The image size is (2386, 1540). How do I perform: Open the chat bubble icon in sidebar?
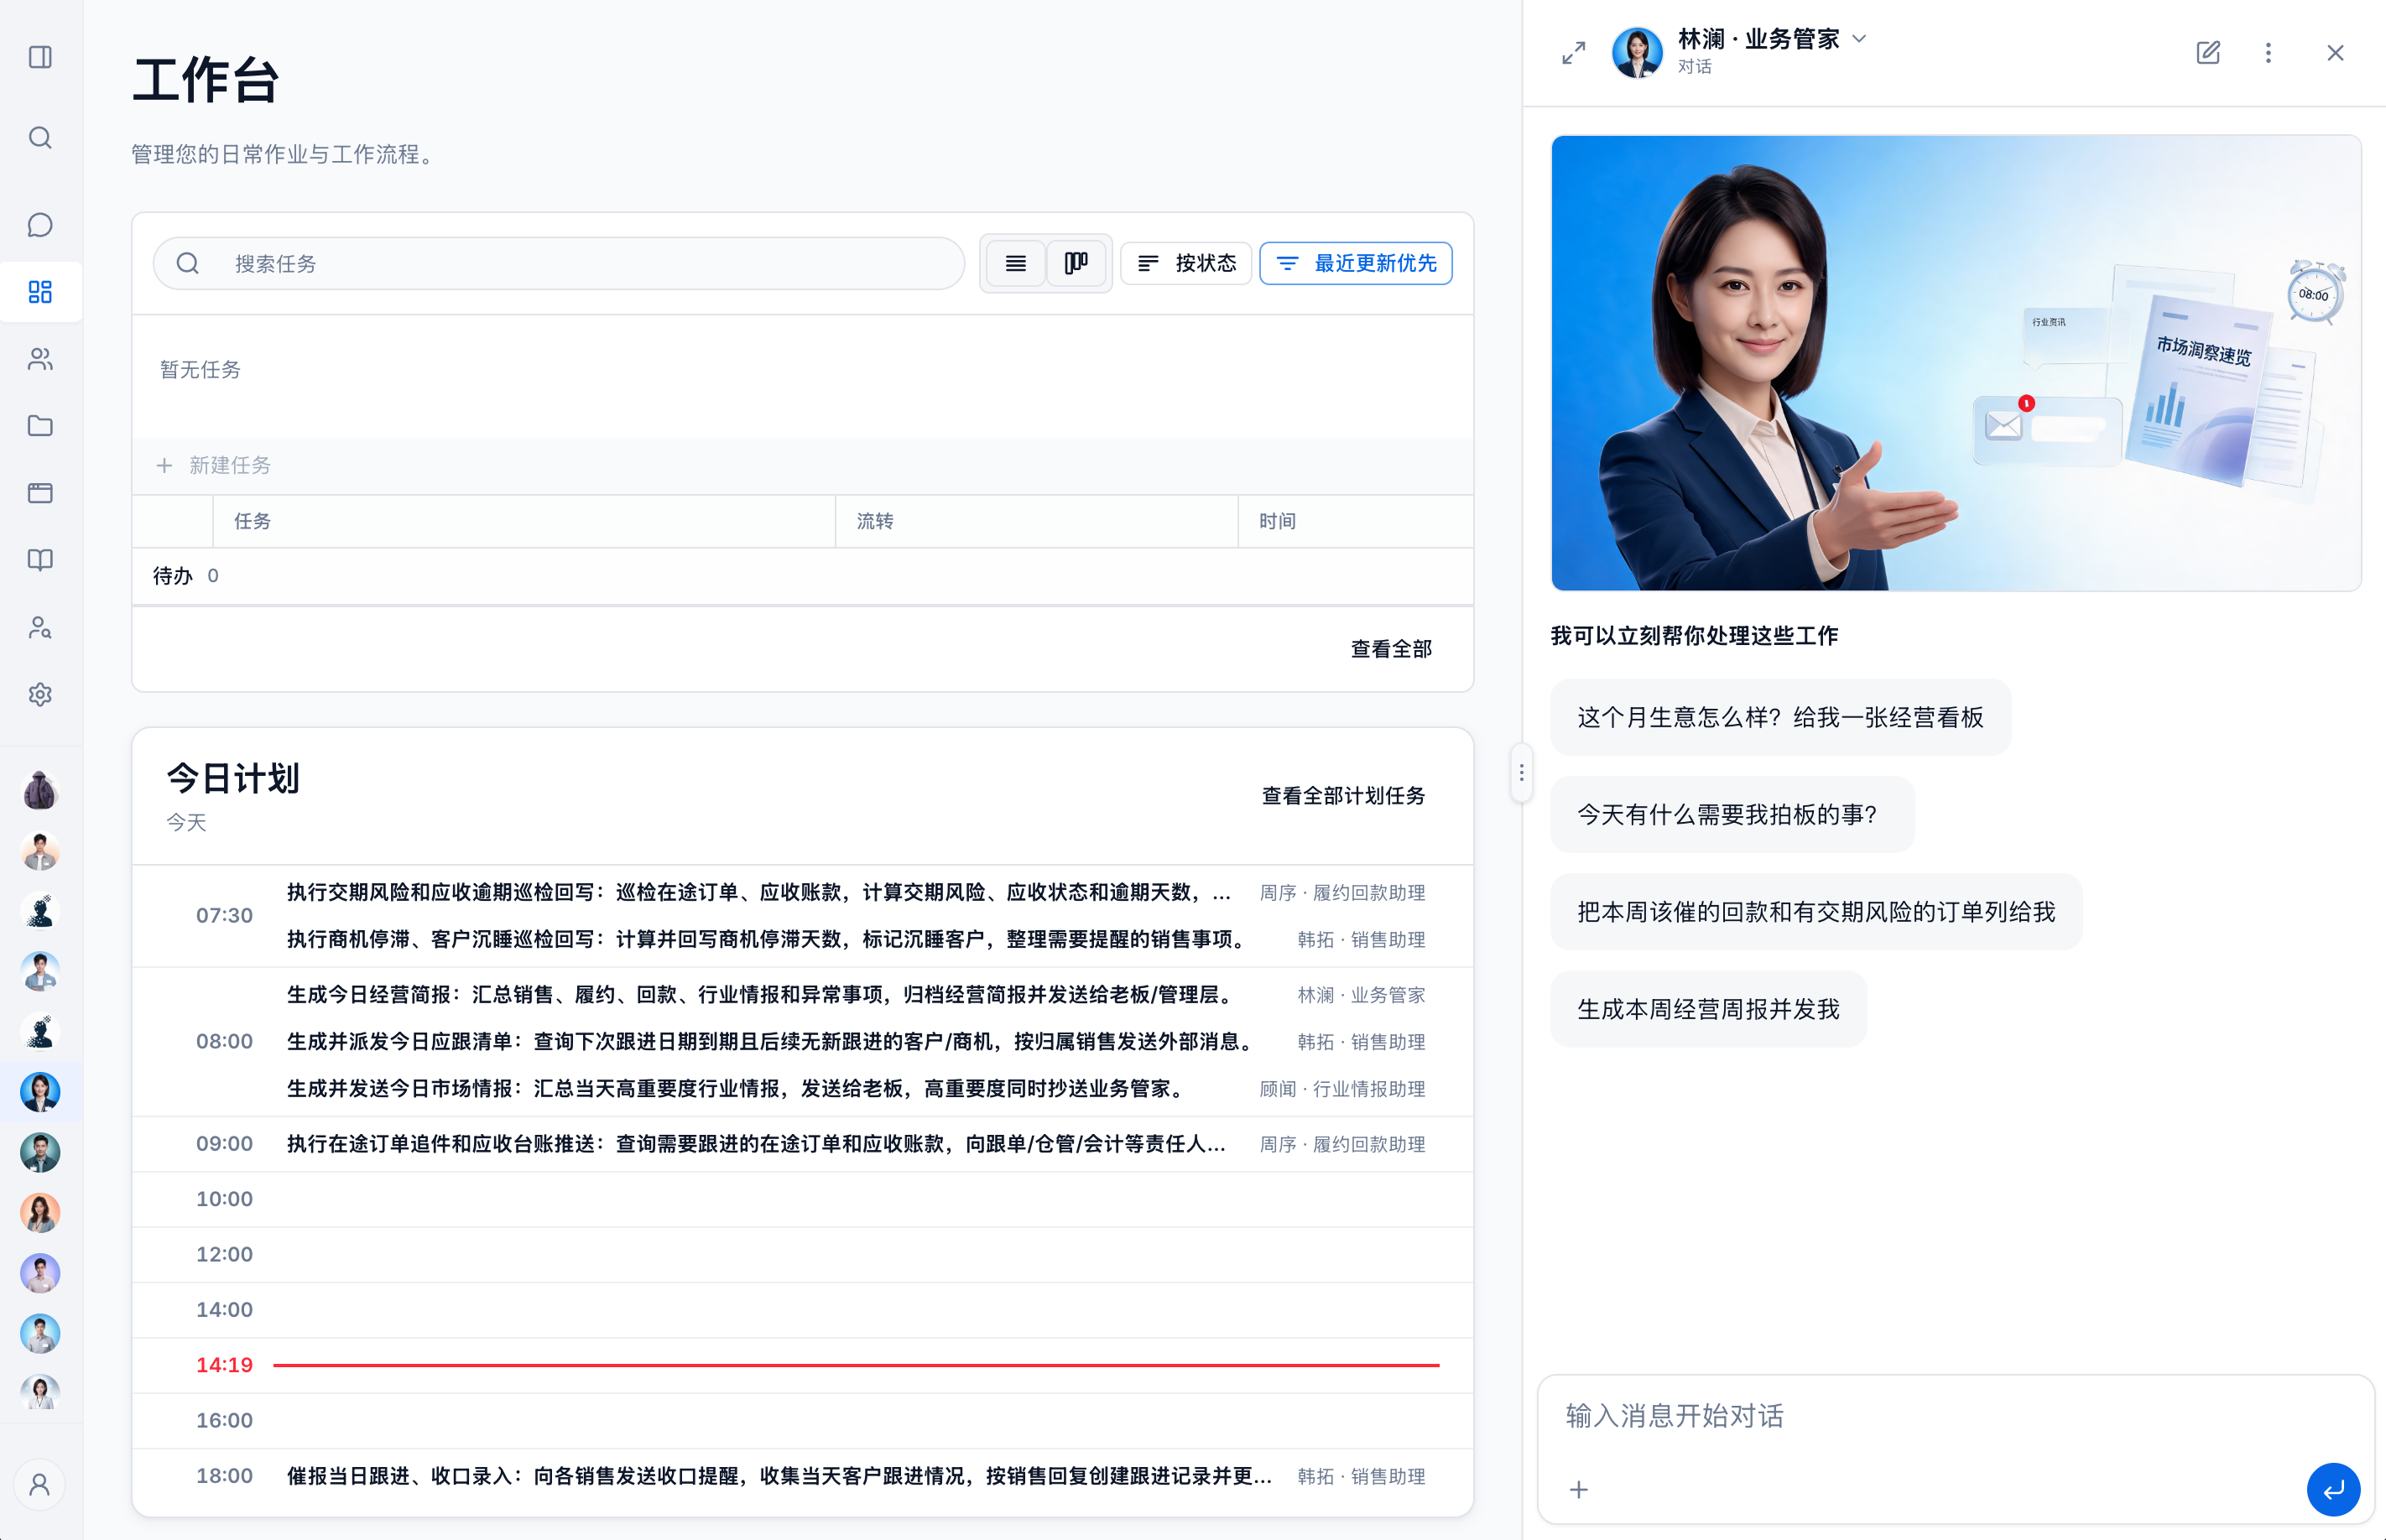(x=40, y=225)
